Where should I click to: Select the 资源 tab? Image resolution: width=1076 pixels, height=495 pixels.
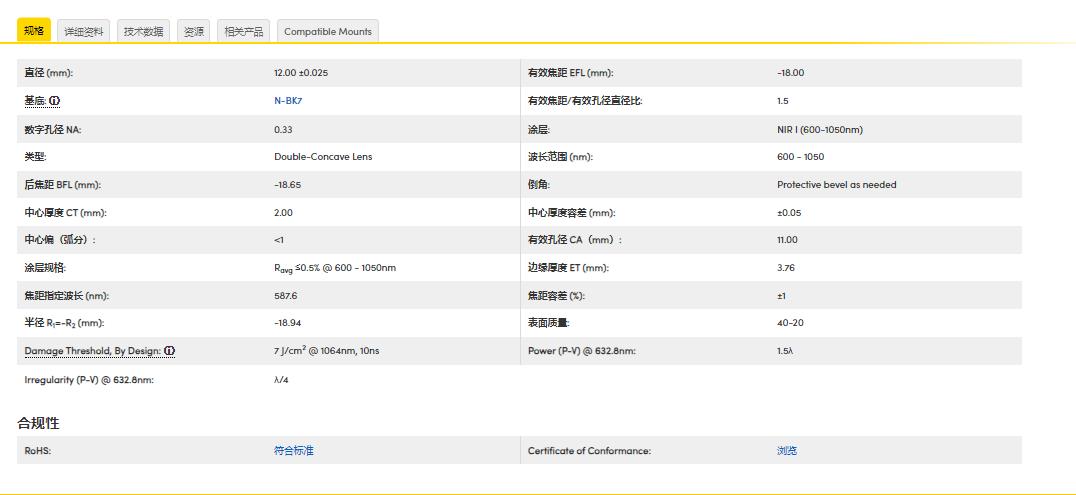pos(193,31)
